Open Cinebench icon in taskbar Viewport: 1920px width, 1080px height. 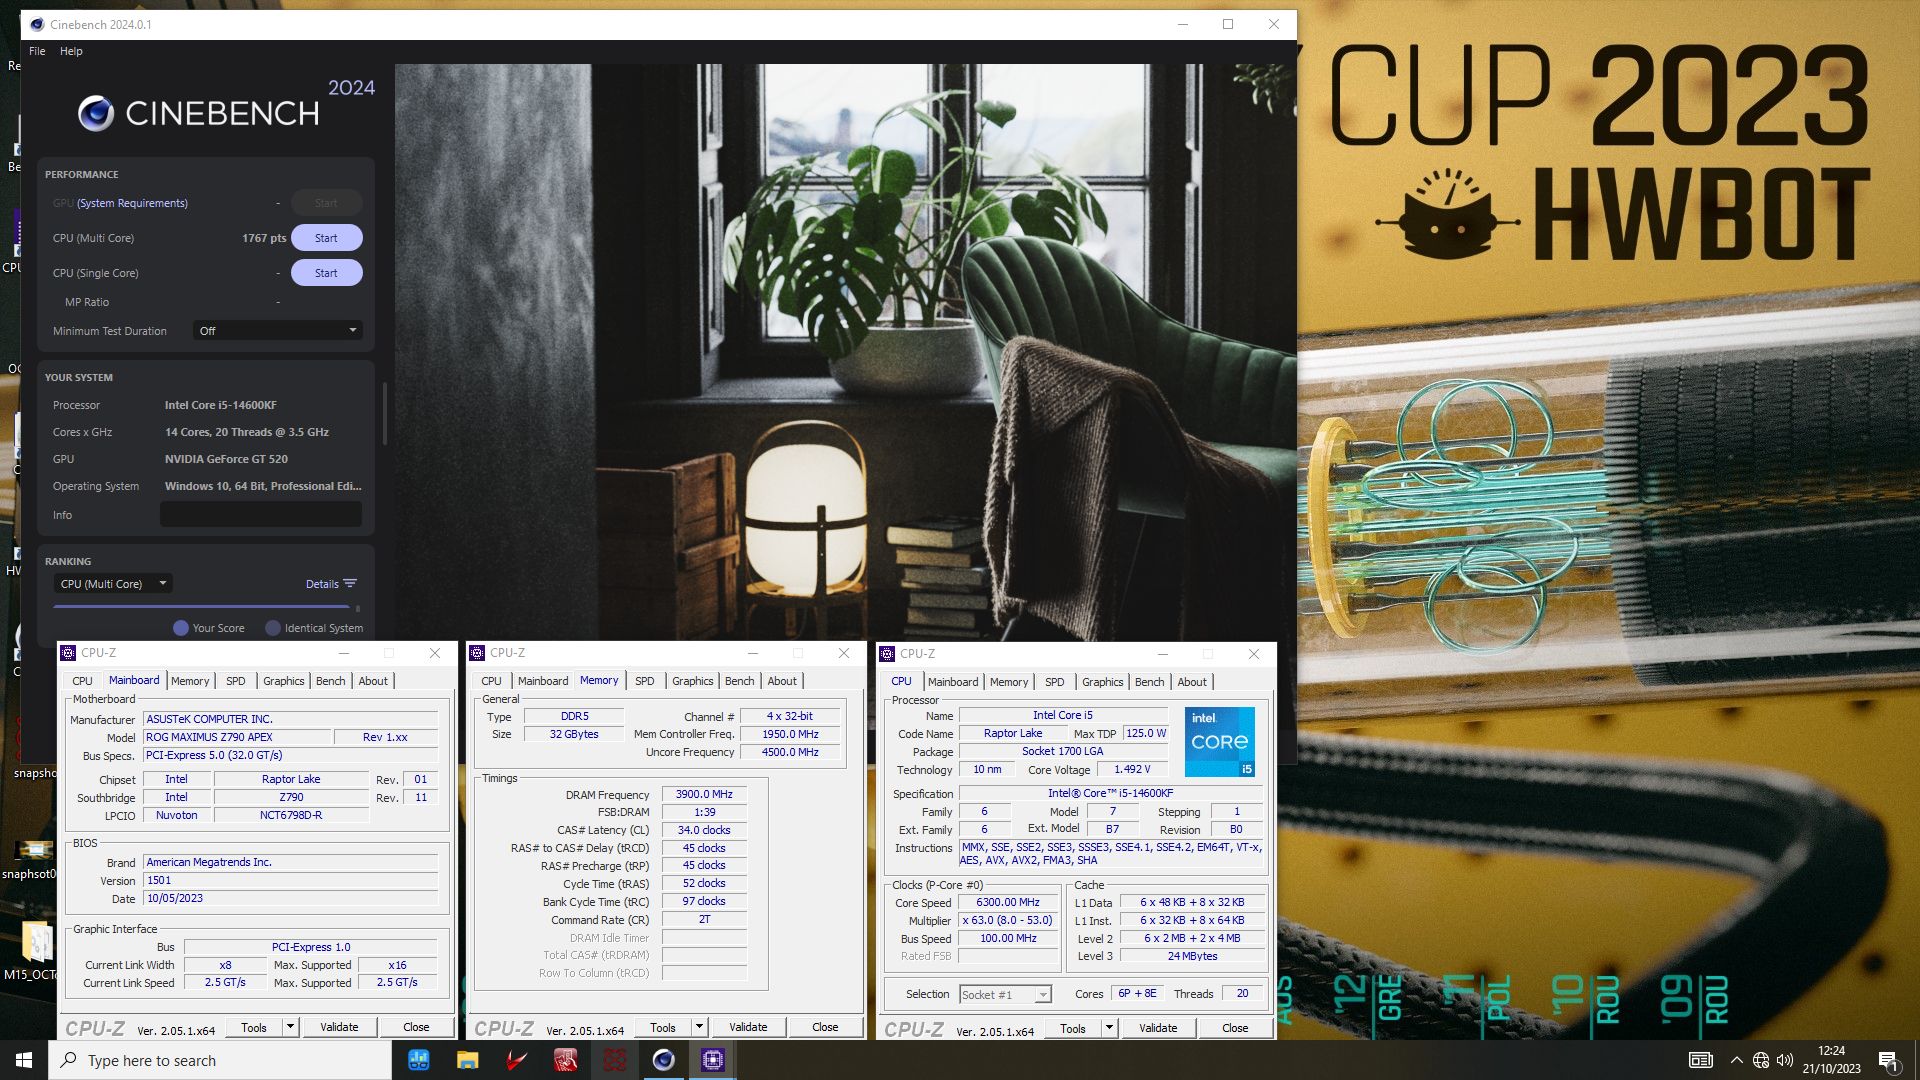[x=663, y=1060]
